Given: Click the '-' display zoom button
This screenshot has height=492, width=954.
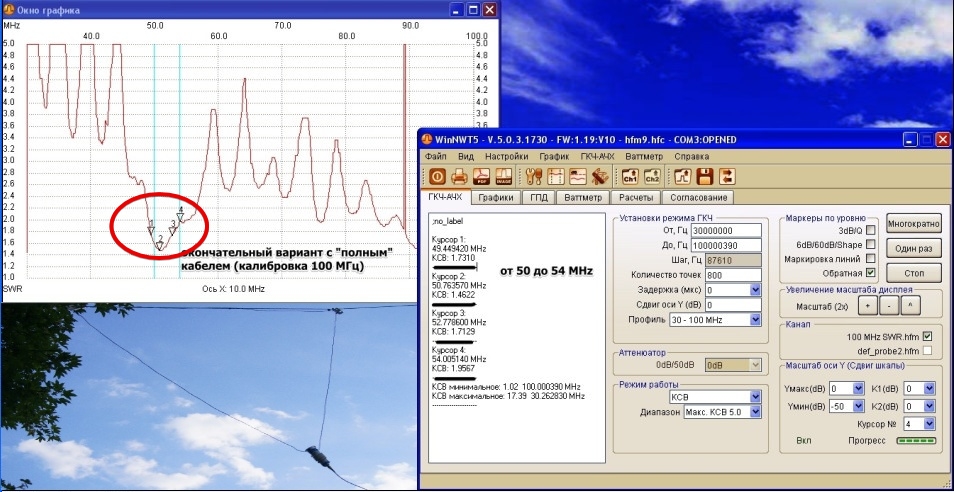Looking at the screenshot, I should click(888, 305).
